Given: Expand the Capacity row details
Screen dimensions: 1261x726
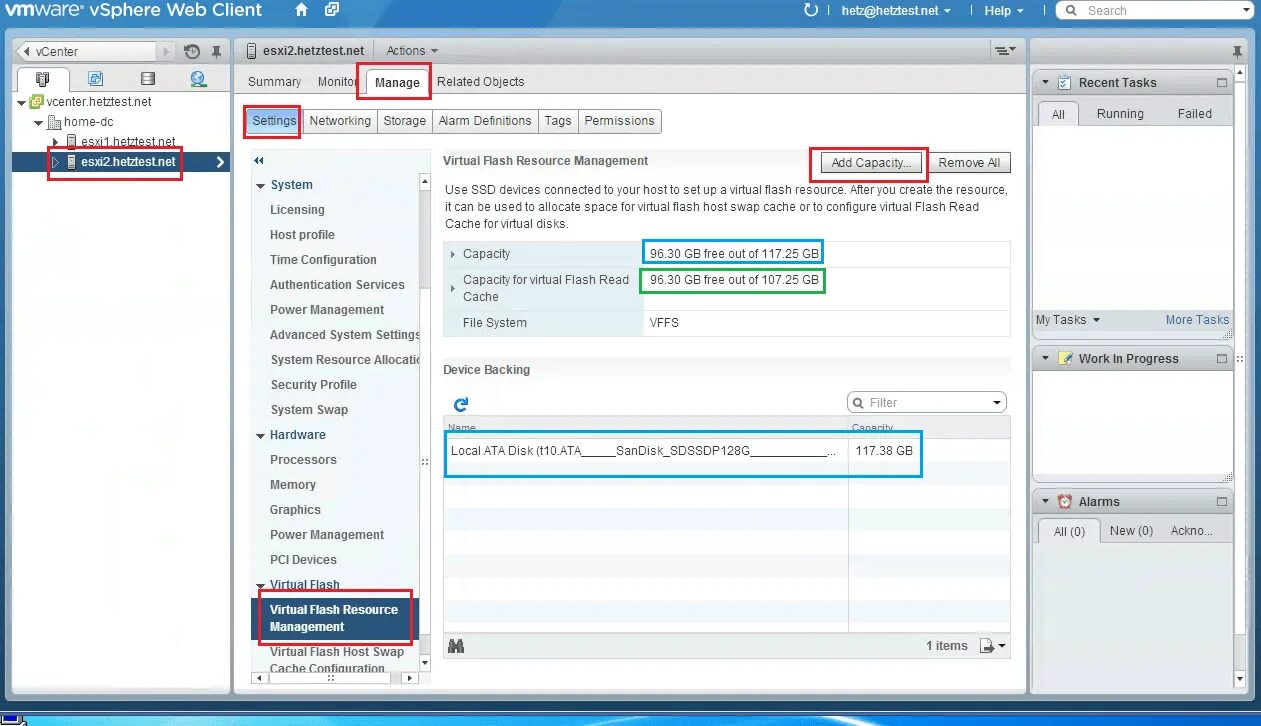Looking at the screenshot, I should [x=453, y=254].
